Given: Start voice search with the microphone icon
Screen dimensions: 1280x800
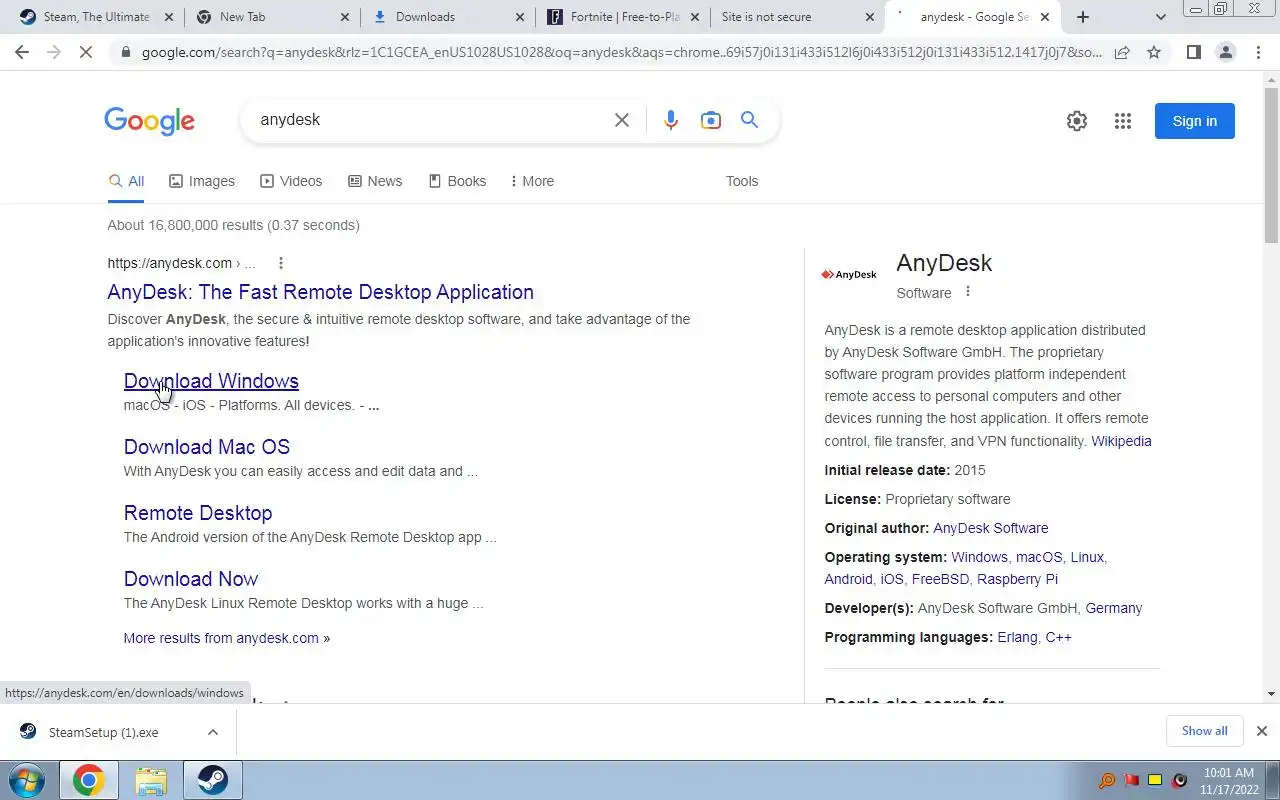Looking at the screenshot, I should (670, 120).
